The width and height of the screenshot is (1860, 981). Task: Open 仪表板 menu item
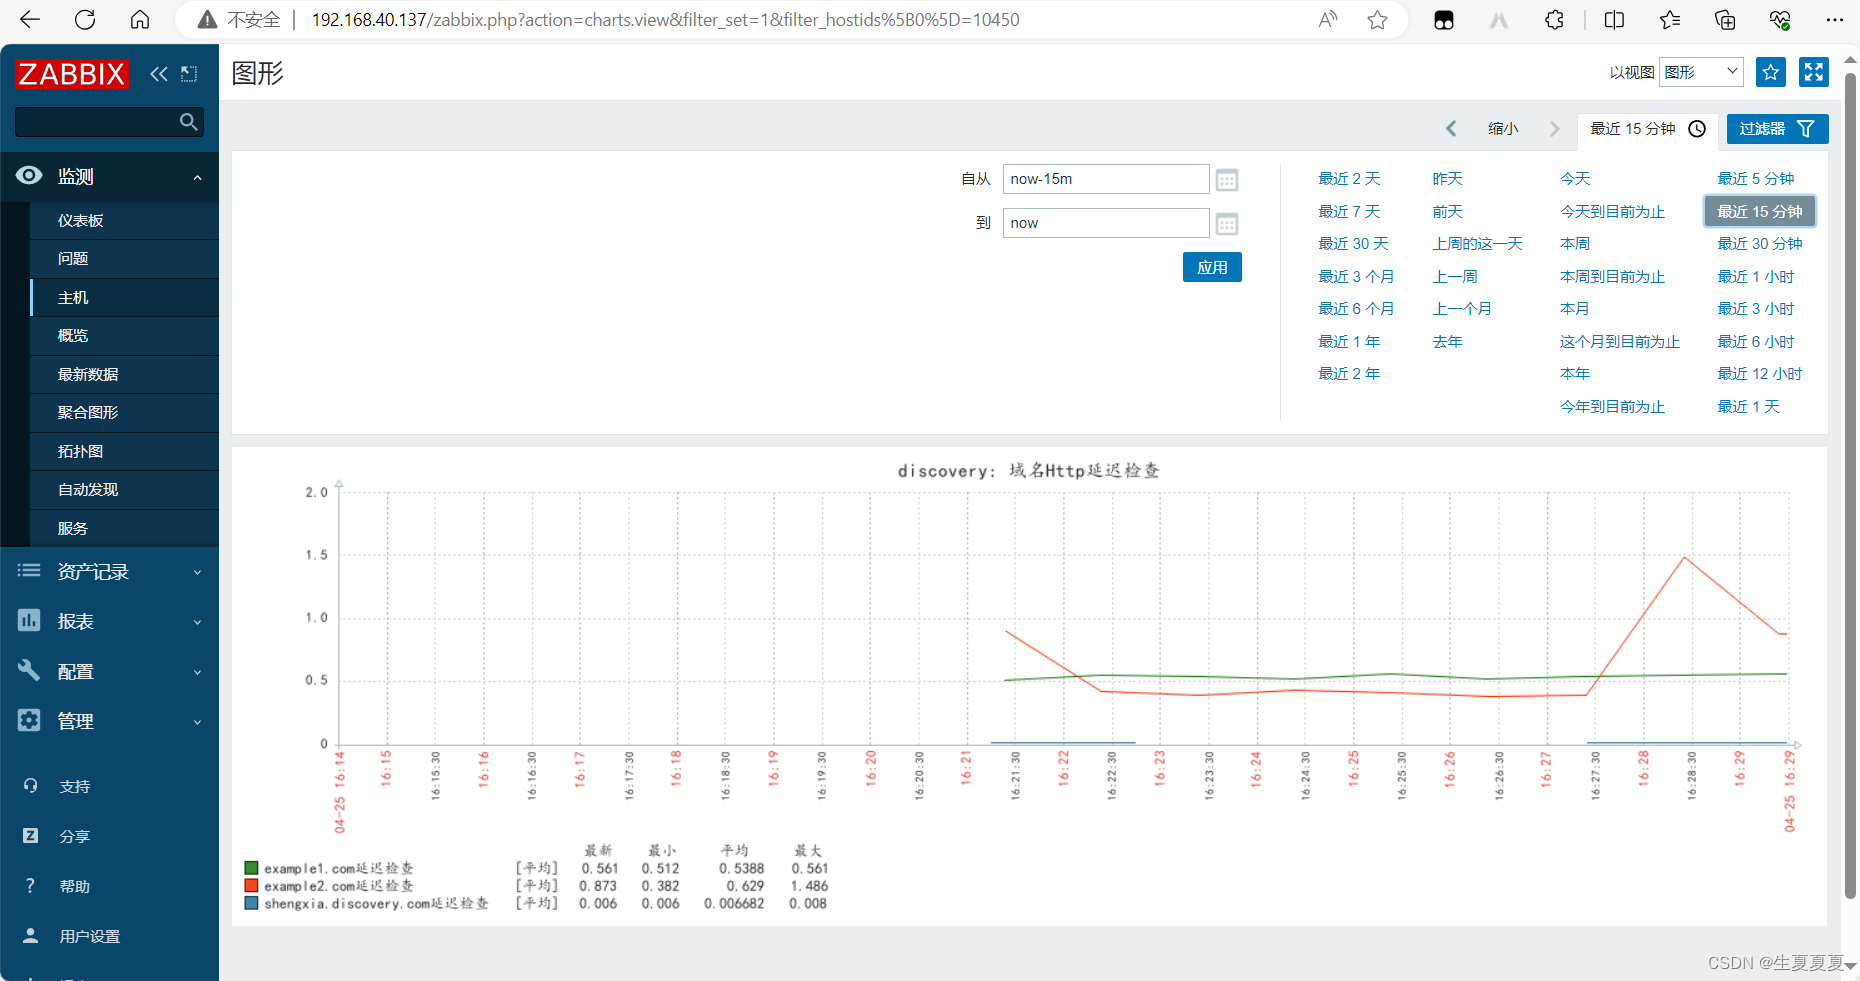coord(124,220)
